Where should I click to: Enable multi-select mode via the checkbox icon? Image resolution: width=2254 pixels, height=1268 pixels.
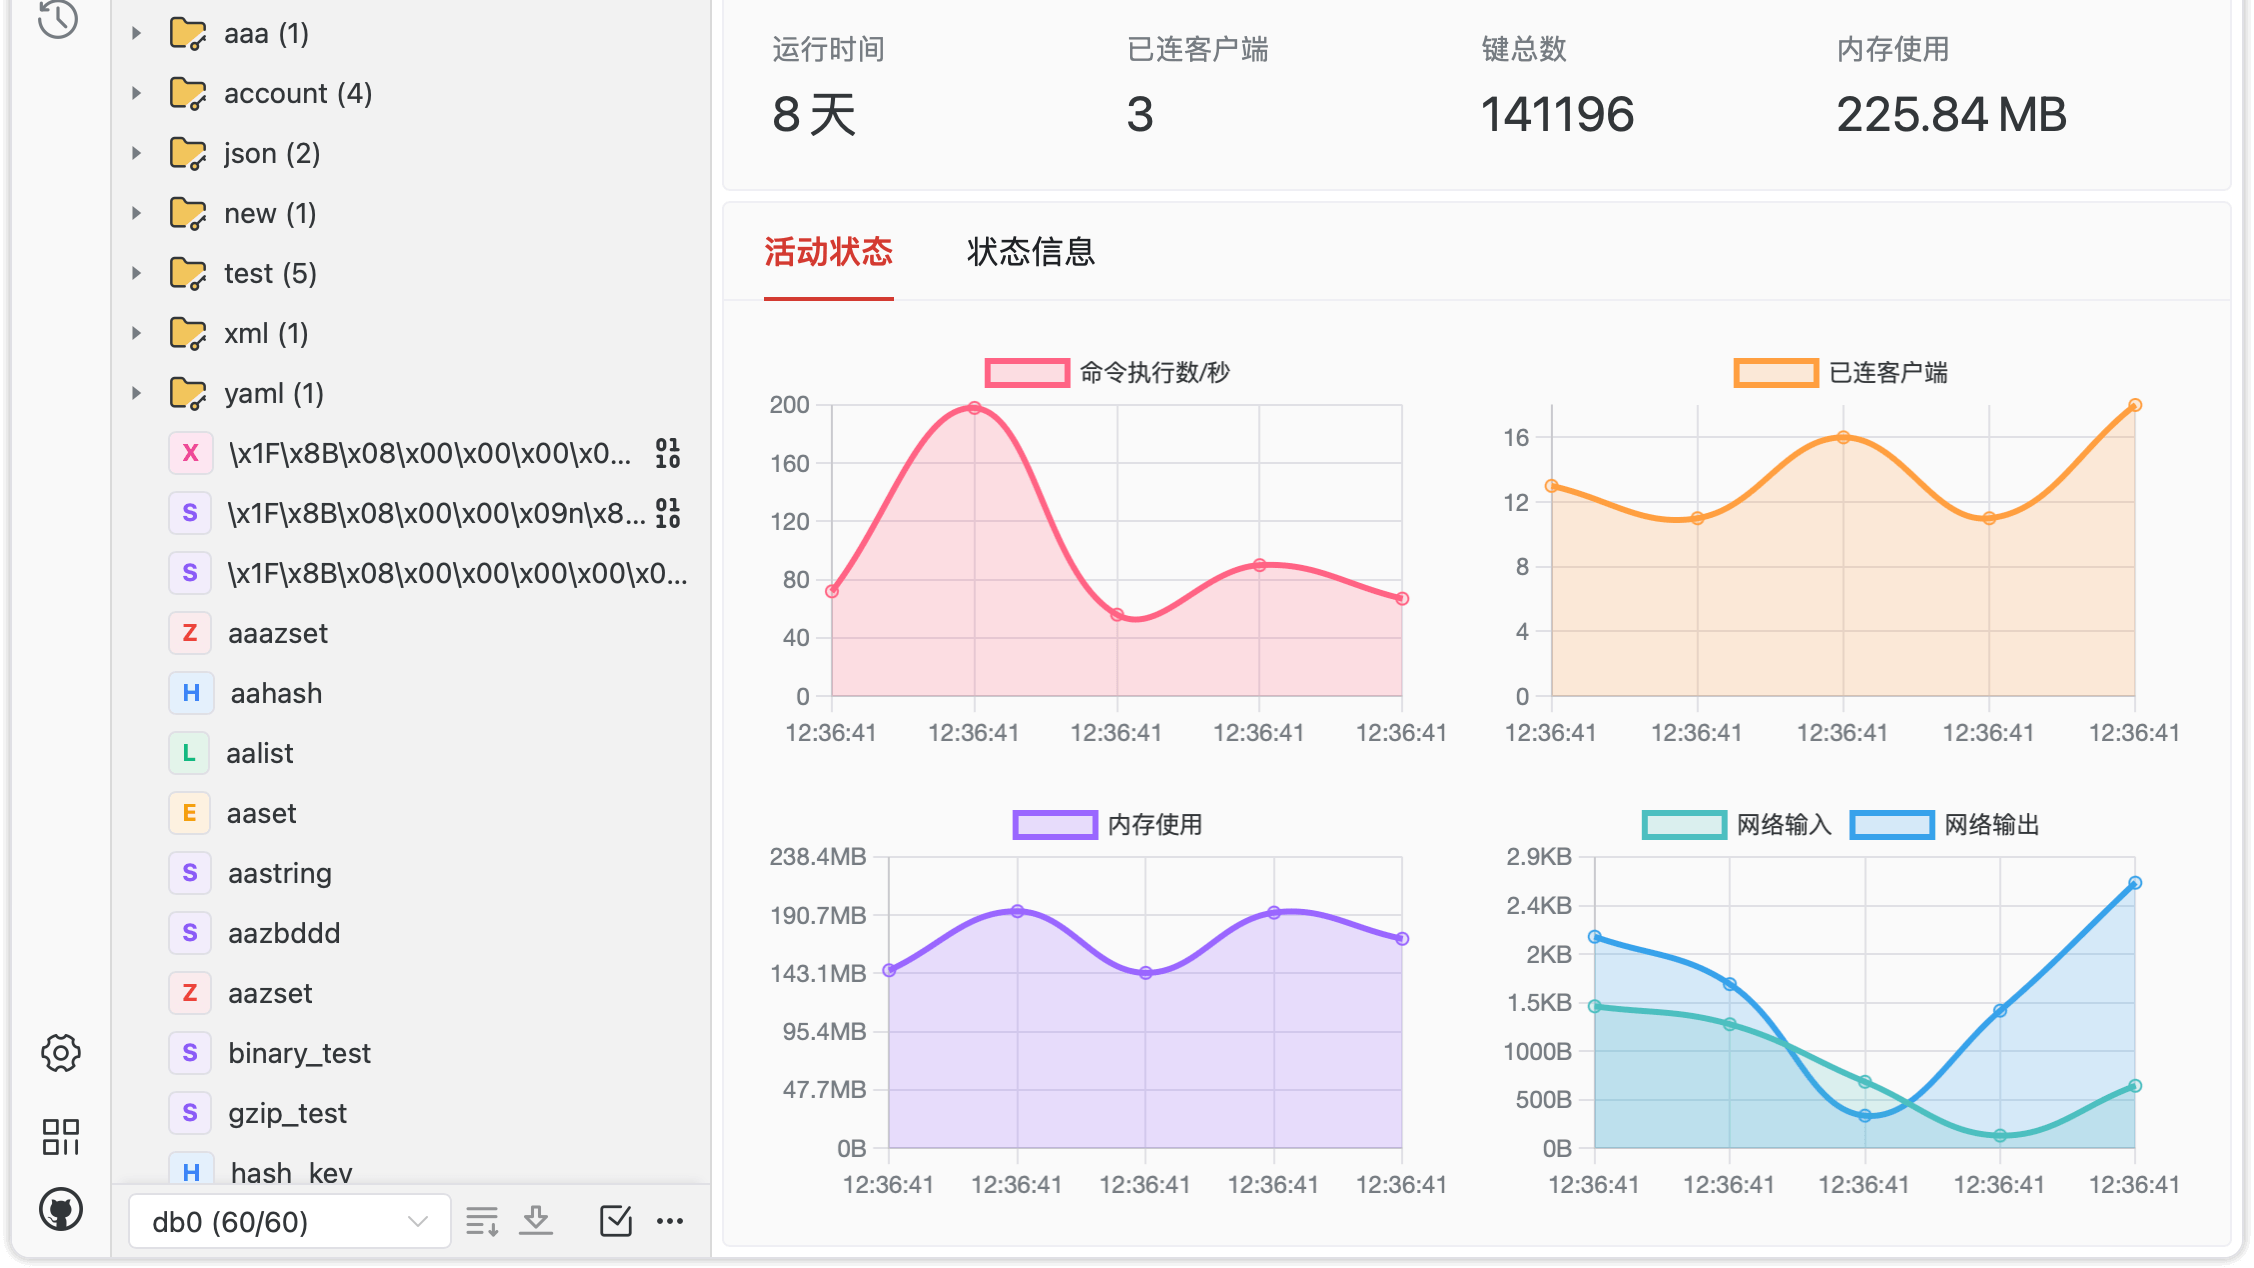[x=616, y=1221]
